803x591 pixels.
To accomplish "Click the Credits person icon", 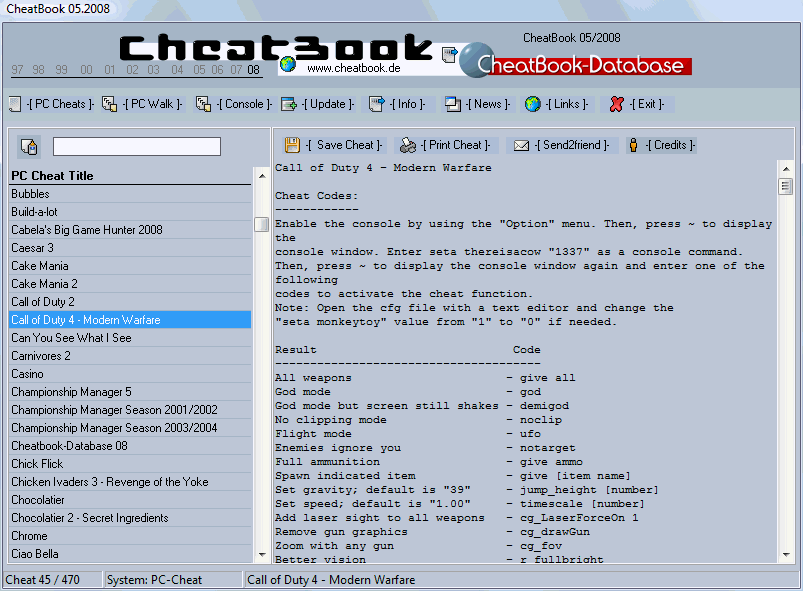I will [633, 145].
